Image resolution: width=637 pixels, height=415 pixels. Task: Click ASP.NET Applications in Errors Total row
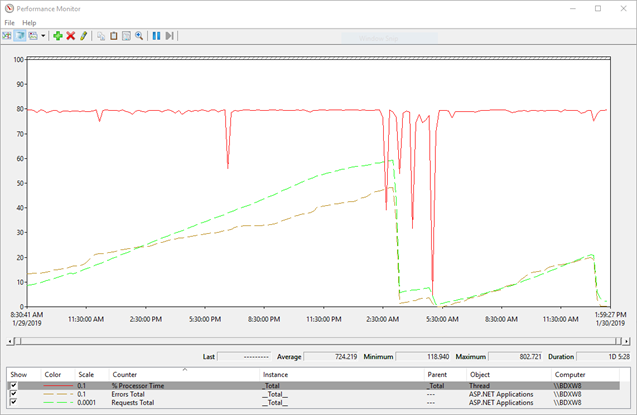[x=501, y=394]
